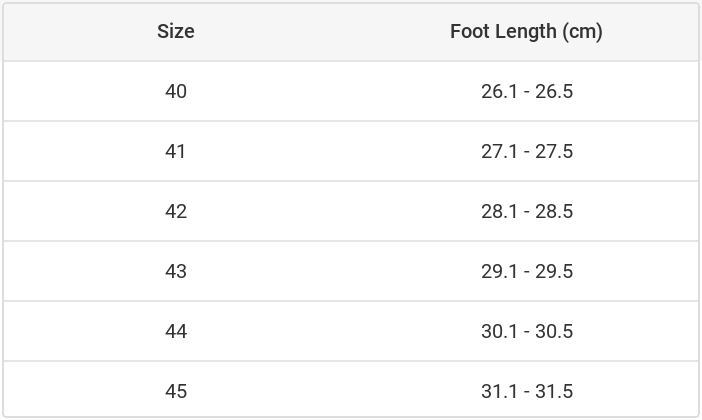Select the size 43 cell
The image size is (702, 420).
point(176,271)
